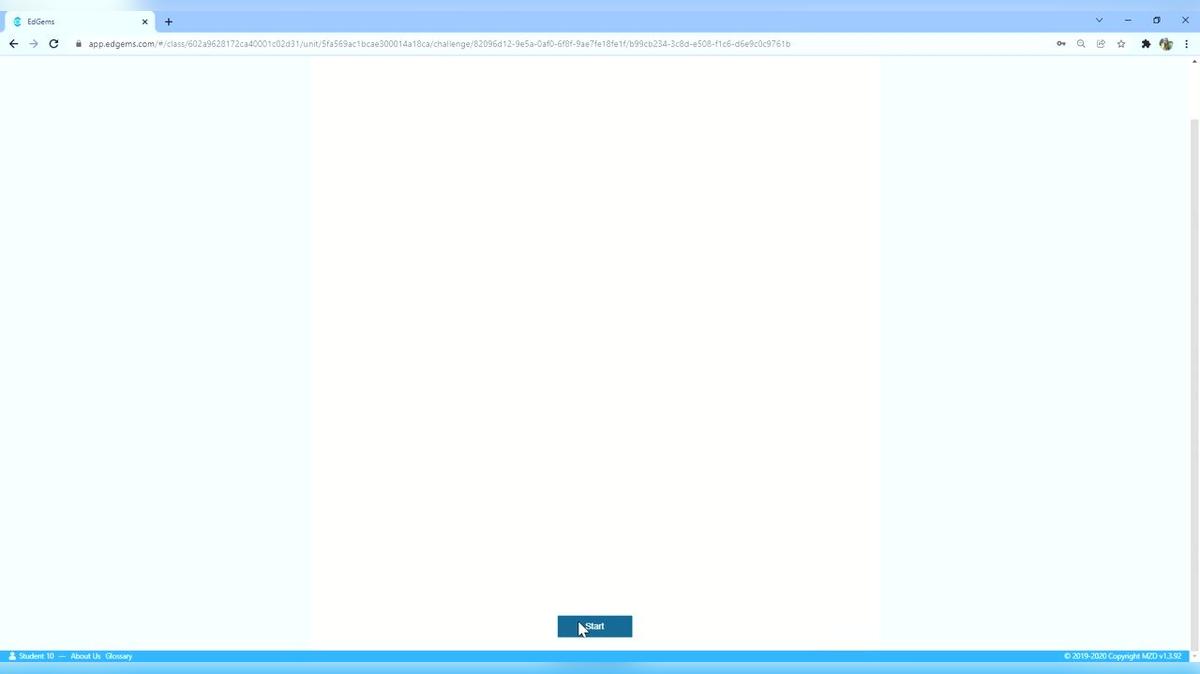
Task: Expand the tab search chevron
Action: pyautogui.click(x=1099, y=20)
